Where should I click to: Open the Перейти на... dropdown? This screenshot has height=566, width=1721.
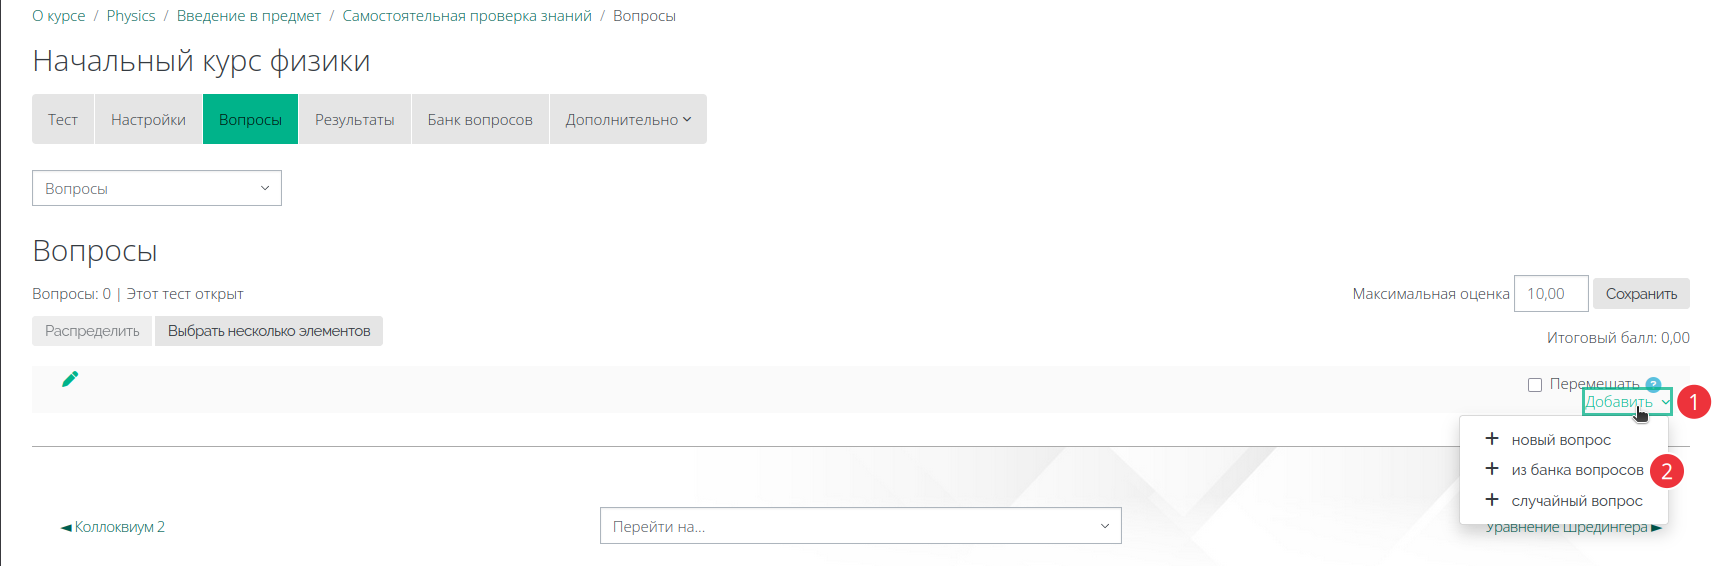[861, 526]
